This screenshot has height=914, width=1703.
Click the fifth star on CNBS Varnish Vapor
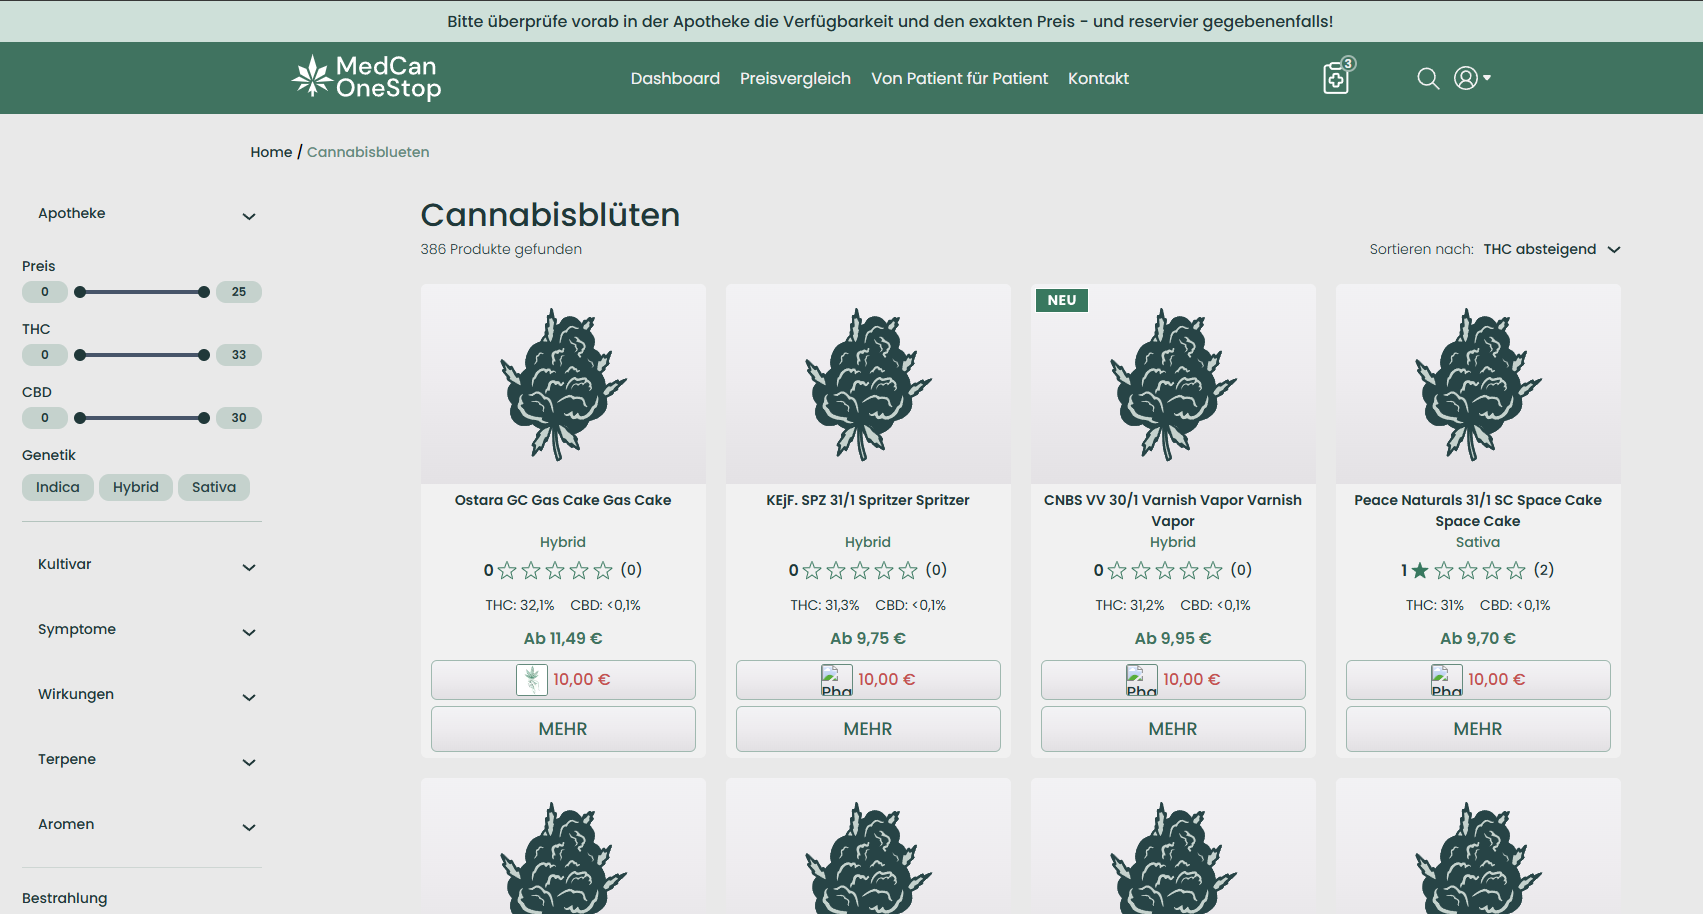tap(1213, 570)
